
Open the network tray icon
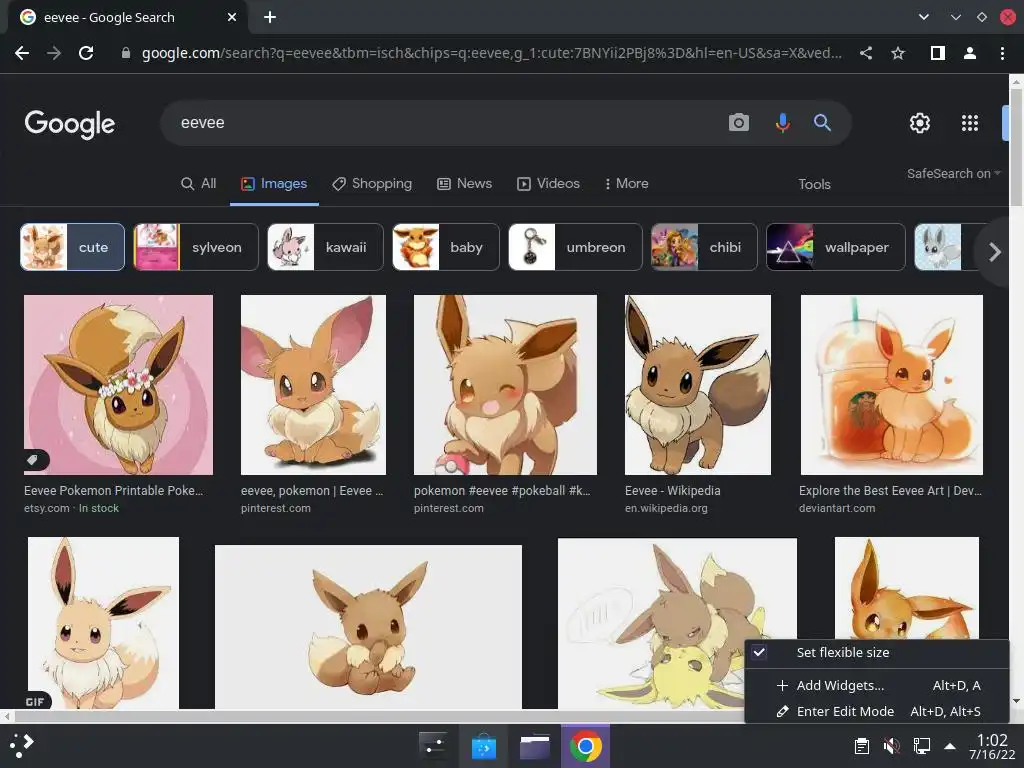coord(921,746)
